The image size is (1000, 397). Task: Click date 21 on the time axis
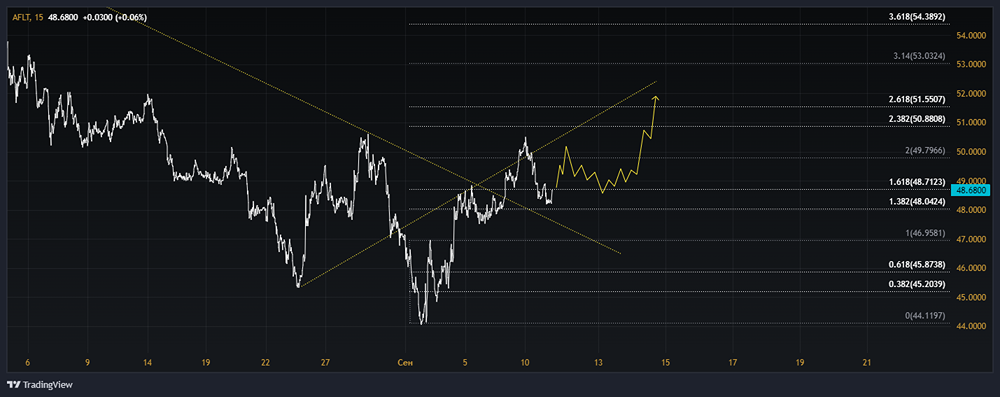click(867, 363)
